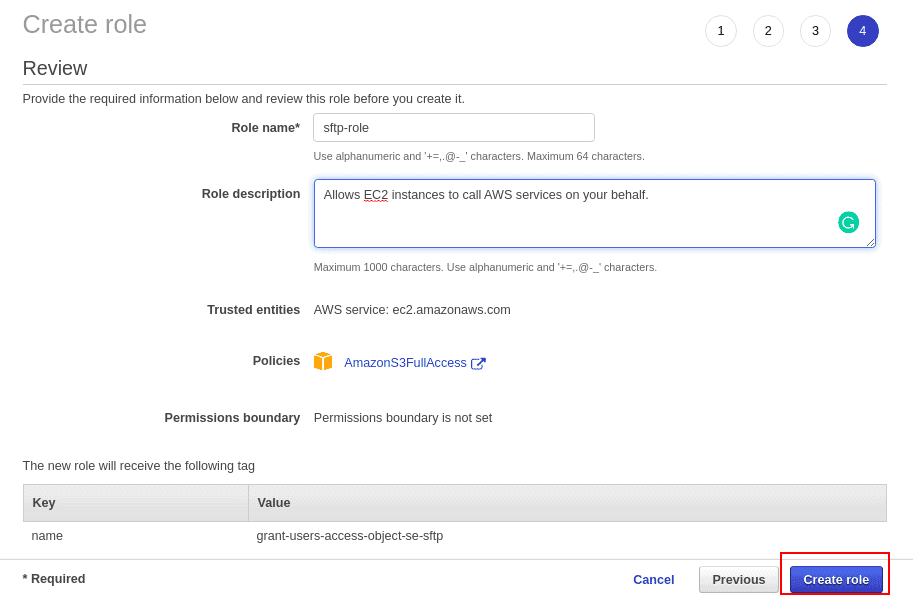Click the 'Role name*' field label

click(266, 127)
